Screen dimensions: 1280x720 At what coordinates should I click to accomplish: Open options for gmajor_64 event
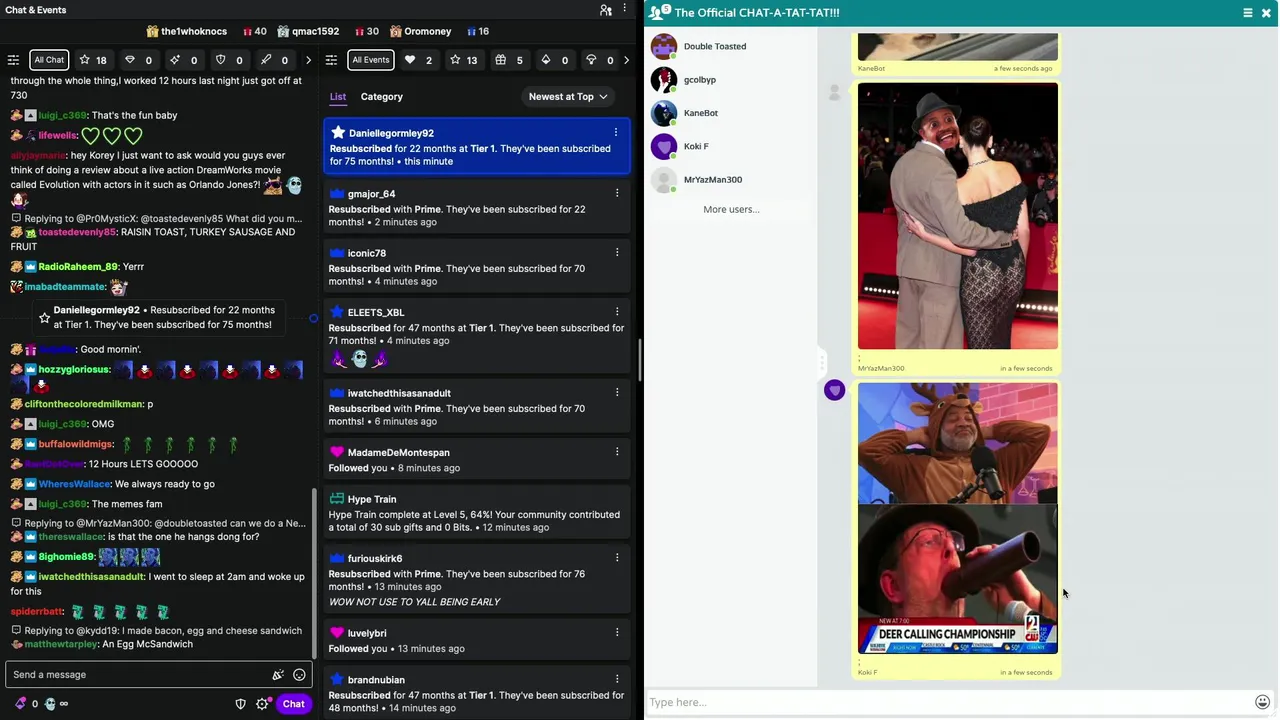click(x=616, y=193)
